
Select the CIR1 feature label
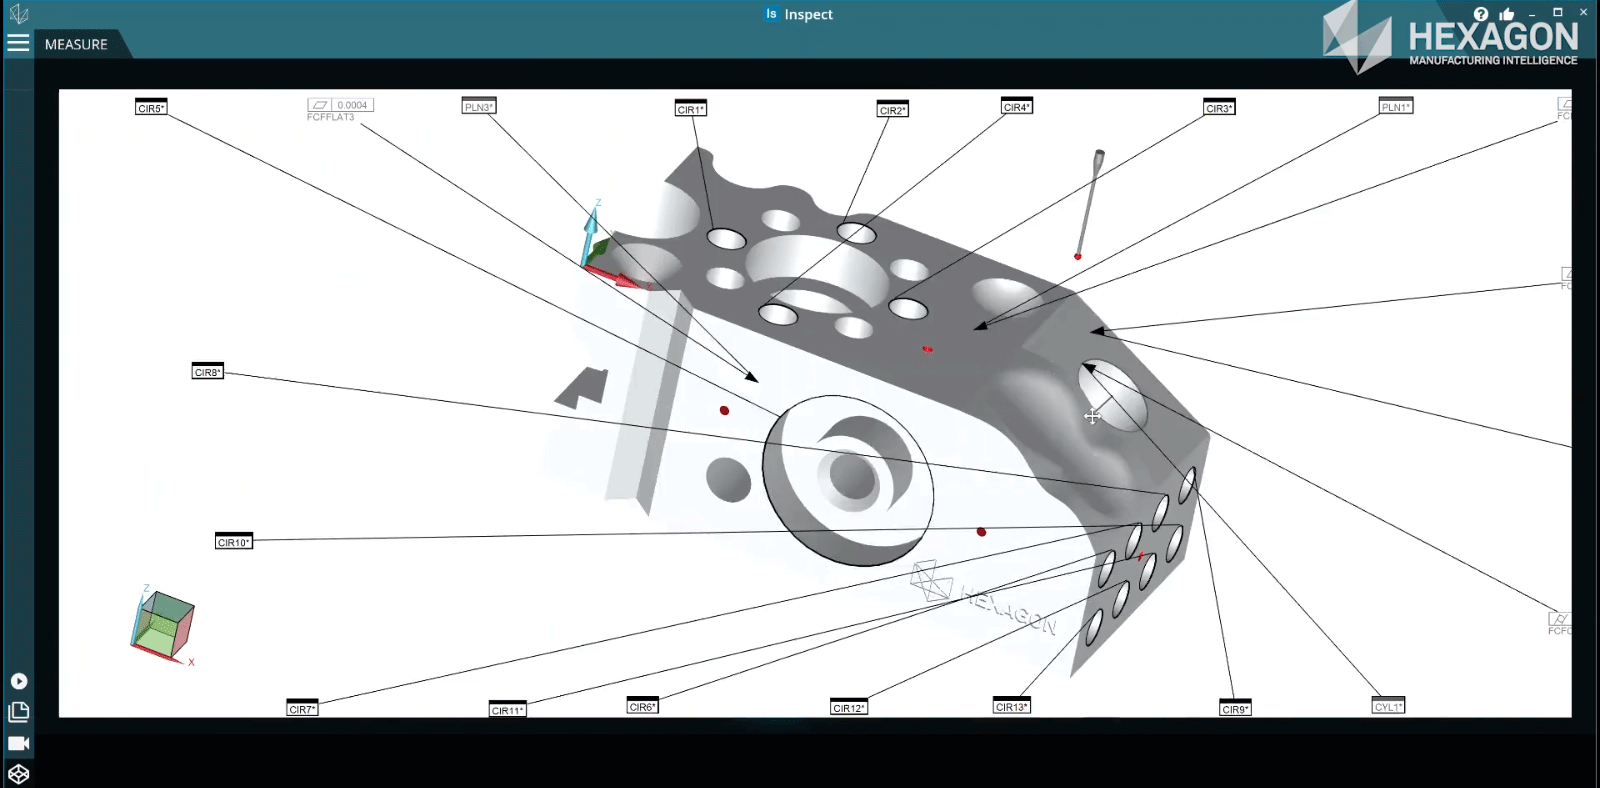tap(691, 108)
